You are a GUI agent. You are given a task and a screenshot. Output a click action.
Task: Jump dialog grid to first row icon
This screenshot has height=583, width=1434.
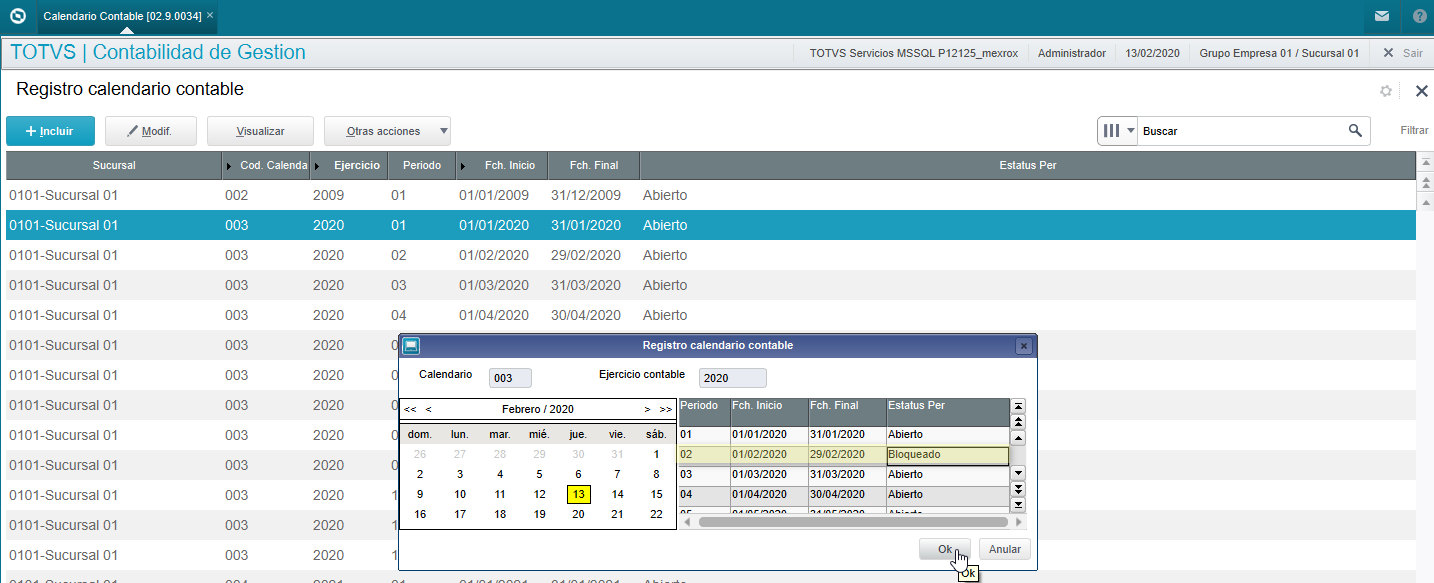pyautogui.click(x=1019, y=406)
